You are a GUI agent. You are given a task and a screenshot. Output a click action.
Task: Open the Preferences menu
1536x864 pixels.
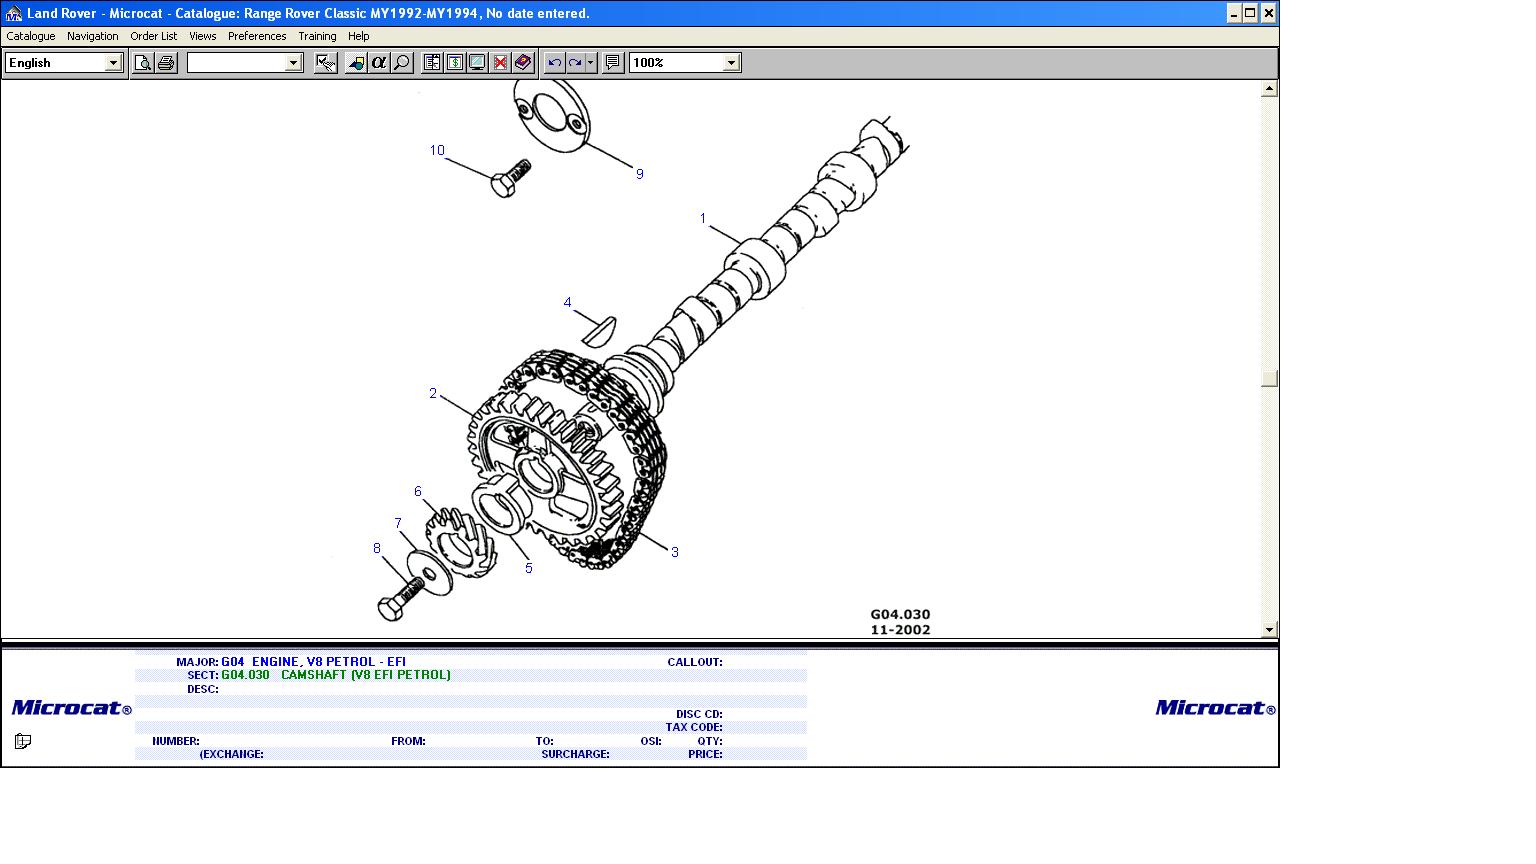(x=257, y=36)
